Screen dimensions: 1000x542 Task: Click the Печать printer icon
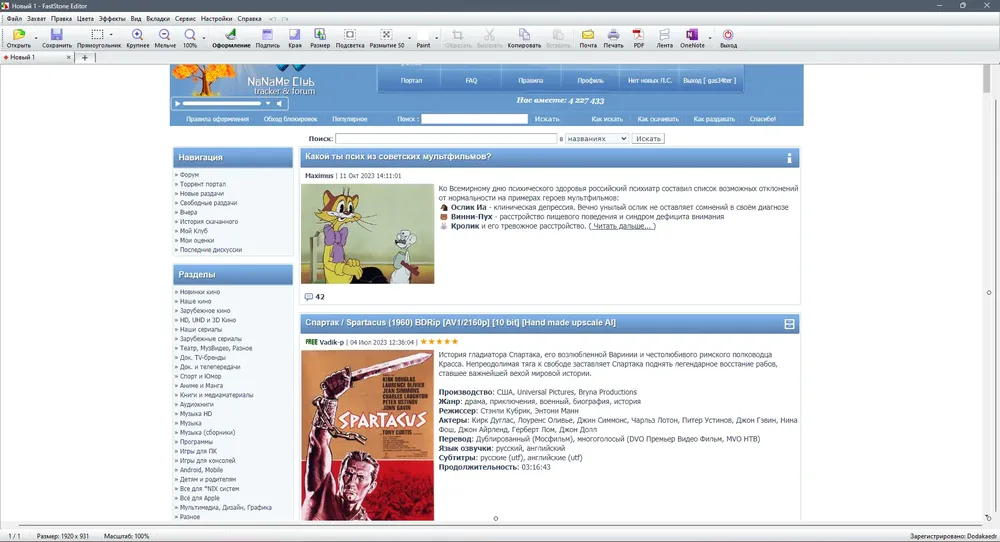[x=613, y=38]
